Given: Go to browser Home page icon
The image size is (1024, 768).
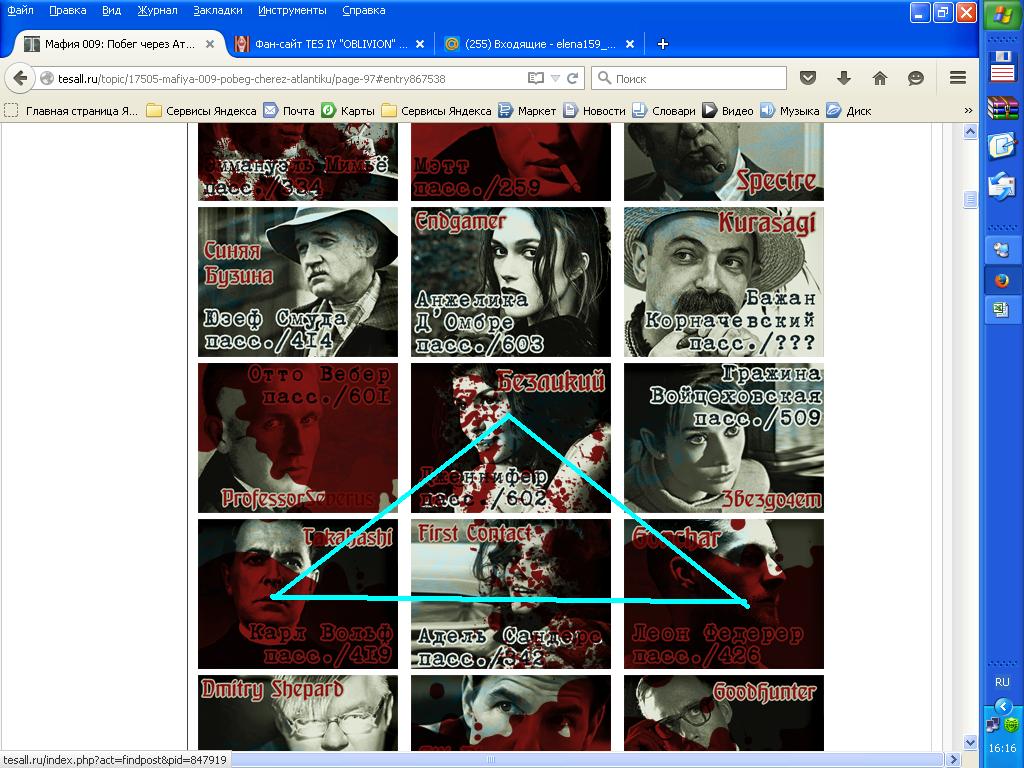Looking at the screenshot, I should coord(880,78).
